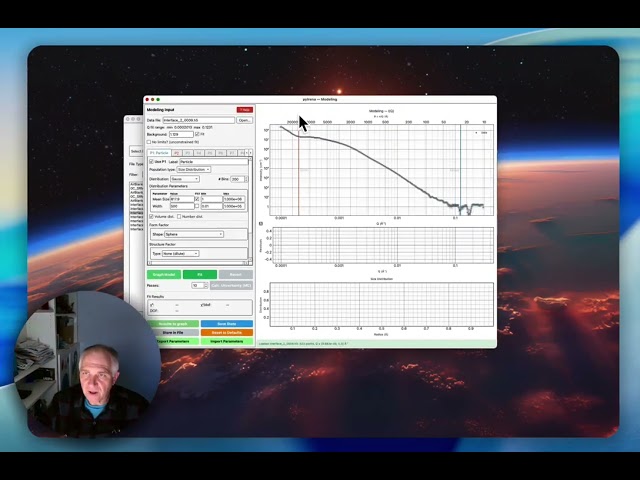Open the Distribution Gauss dropdown
The image size is (640, 480).
[185, 179]
